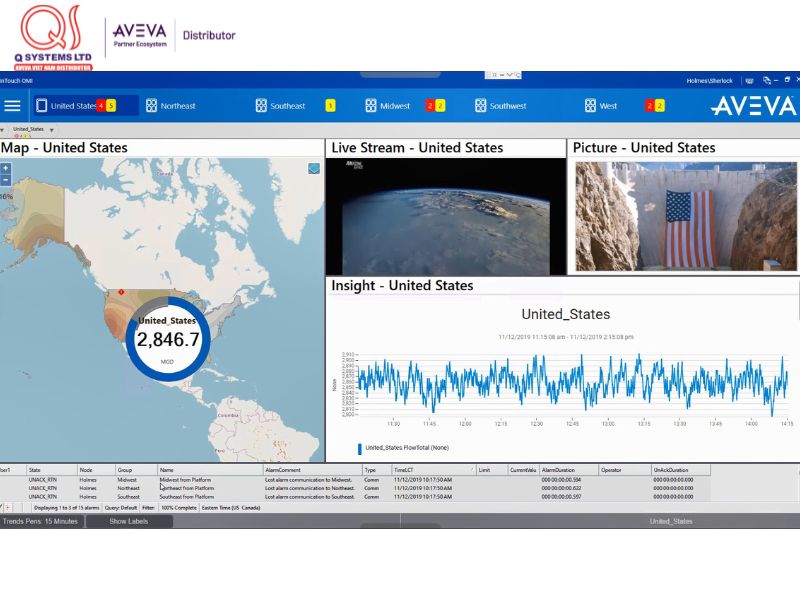Image resolution: width=800 pixels, height=600 pixels.
Task: Click the Trends Pens 15 Minutes button
Action: click(x=41, y=521)
